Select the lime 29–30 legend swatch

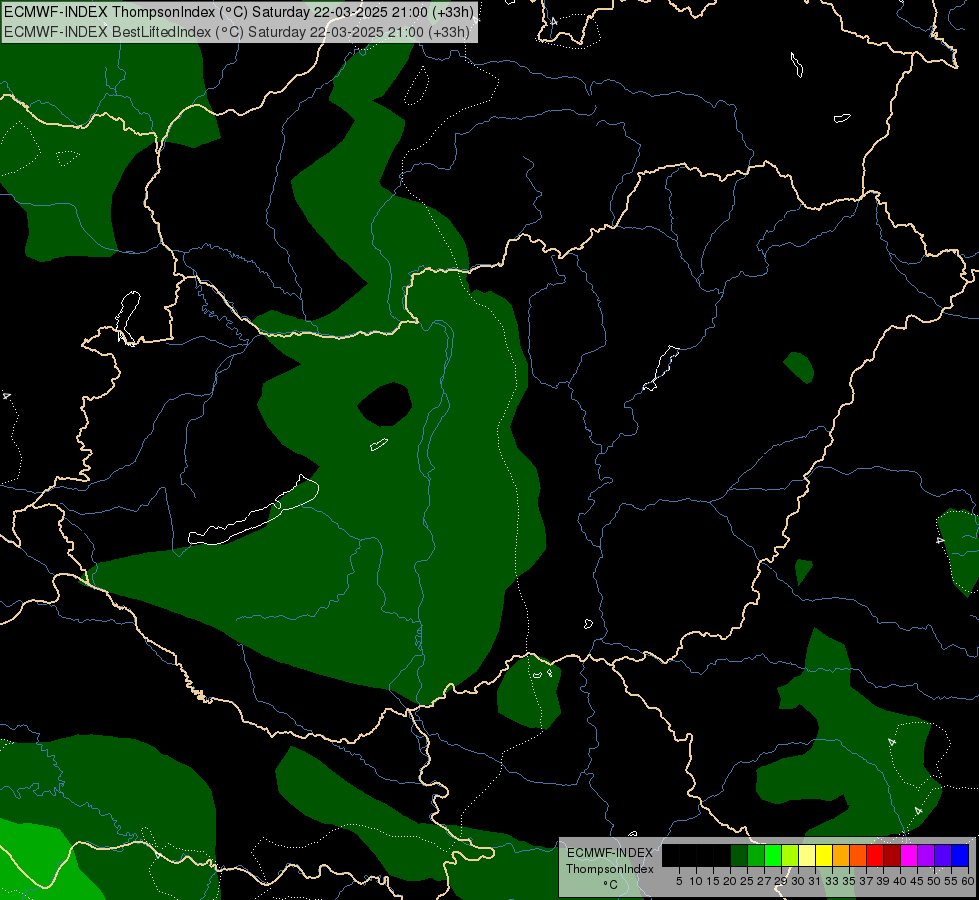coord(790,855)
